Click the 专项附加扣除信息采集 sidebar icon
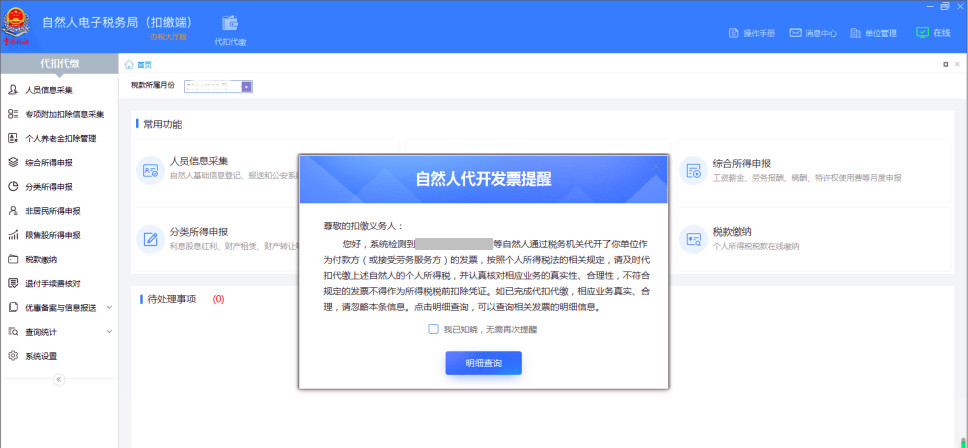This screenshot has height=448, width=968. [13, 114]
